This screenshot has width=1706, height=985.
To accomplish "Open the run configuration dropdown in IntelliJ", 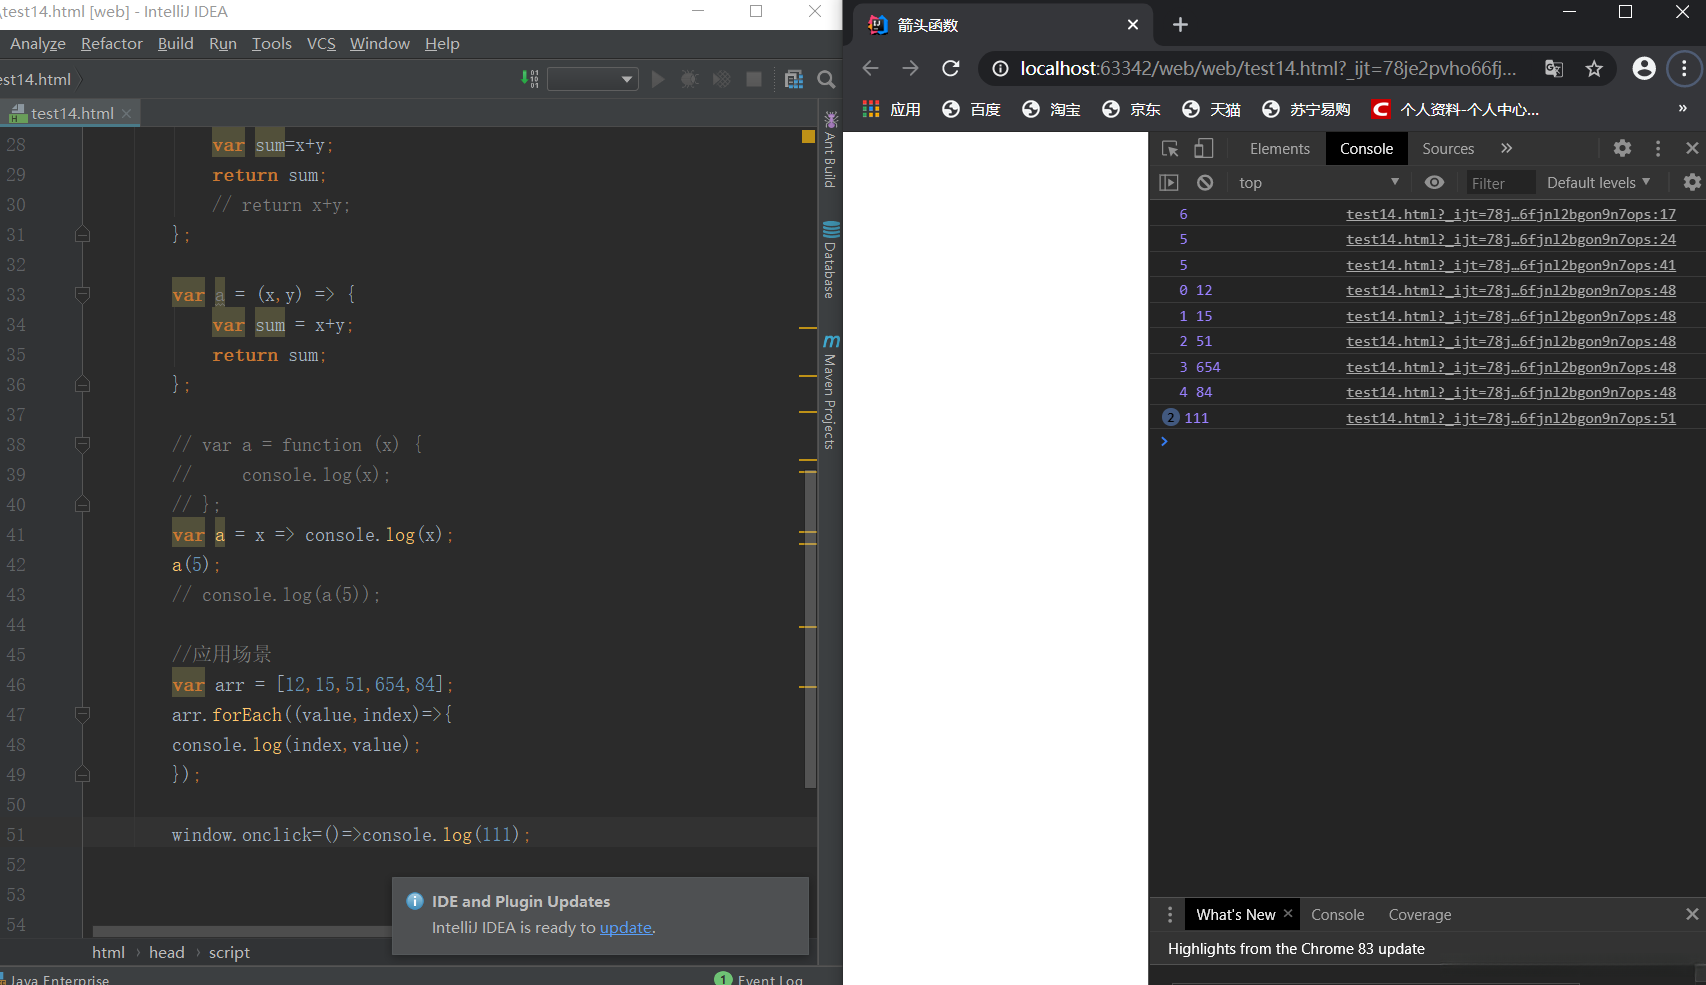I will pos(593,79).
